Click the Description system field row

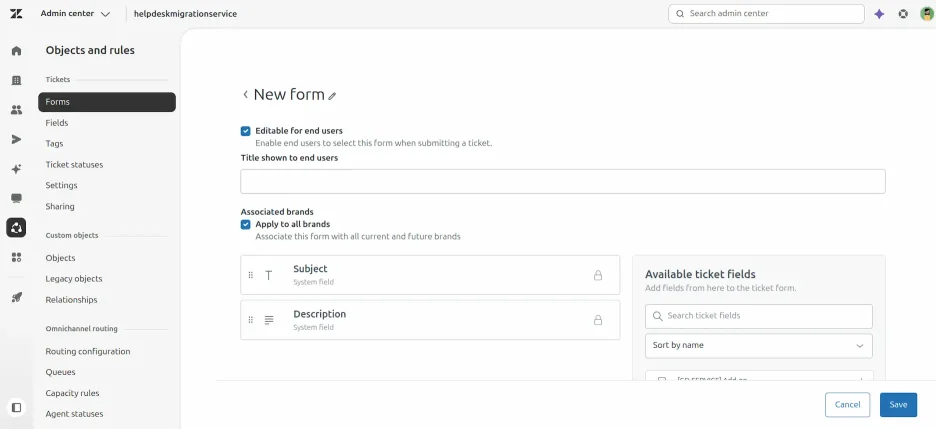pyautogui.click(x=430, y=320)
